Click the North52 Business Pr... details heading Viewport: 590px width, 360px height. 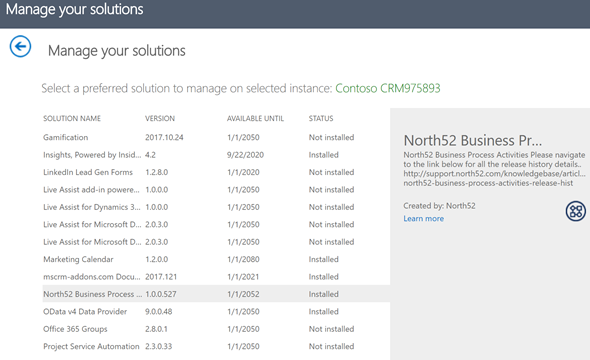(x=473, y=140)
